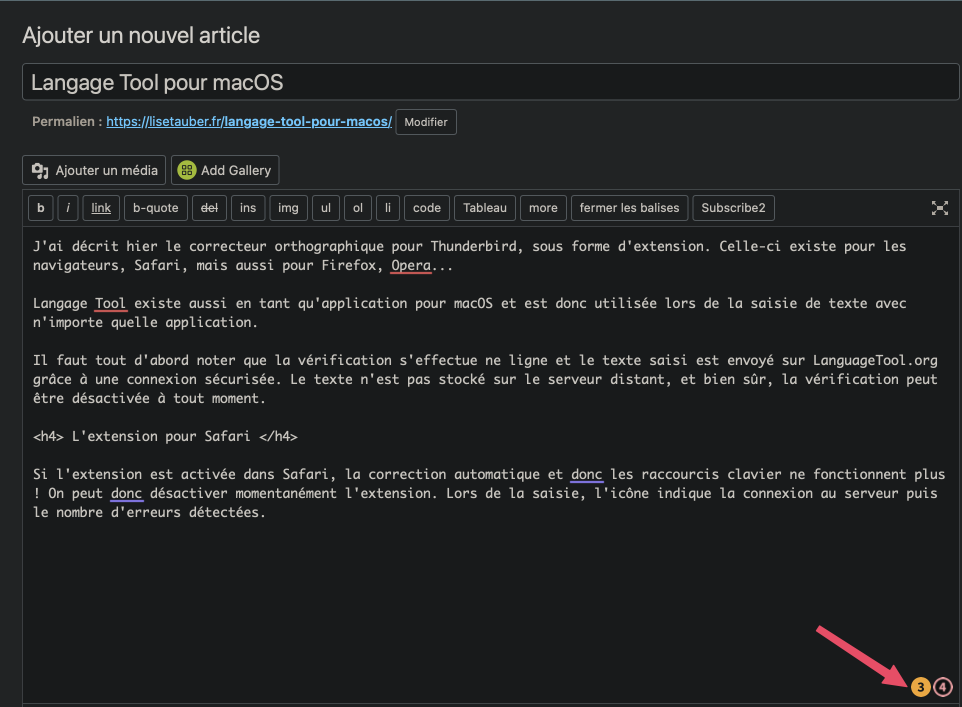Click the b-quote toolbar button
Screen dimensions: 962x707
[x=156, y=208]
